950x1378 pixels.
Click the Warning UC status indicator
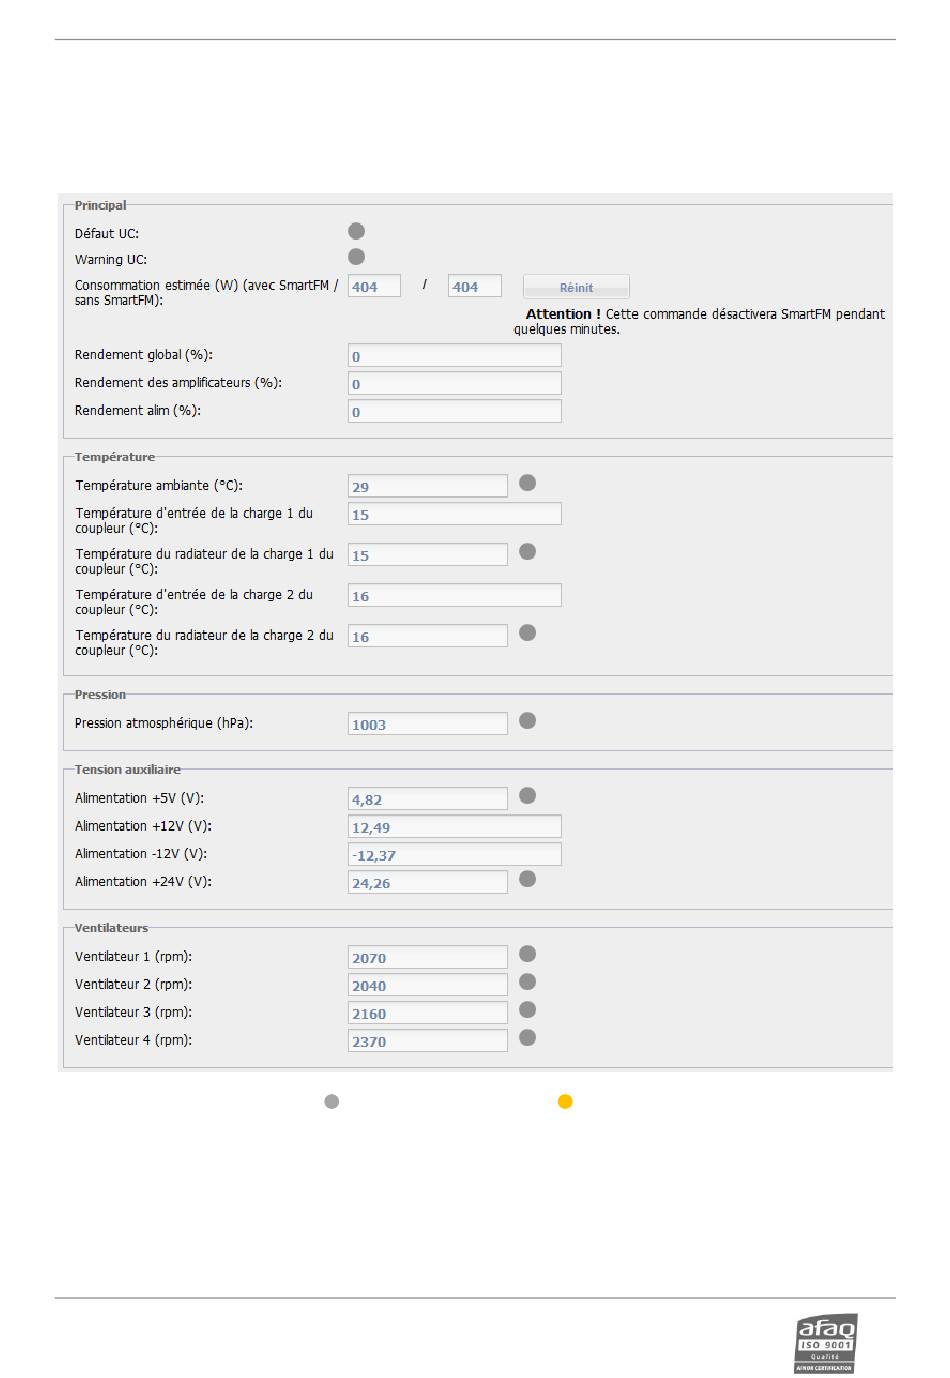tap(356, 257)
